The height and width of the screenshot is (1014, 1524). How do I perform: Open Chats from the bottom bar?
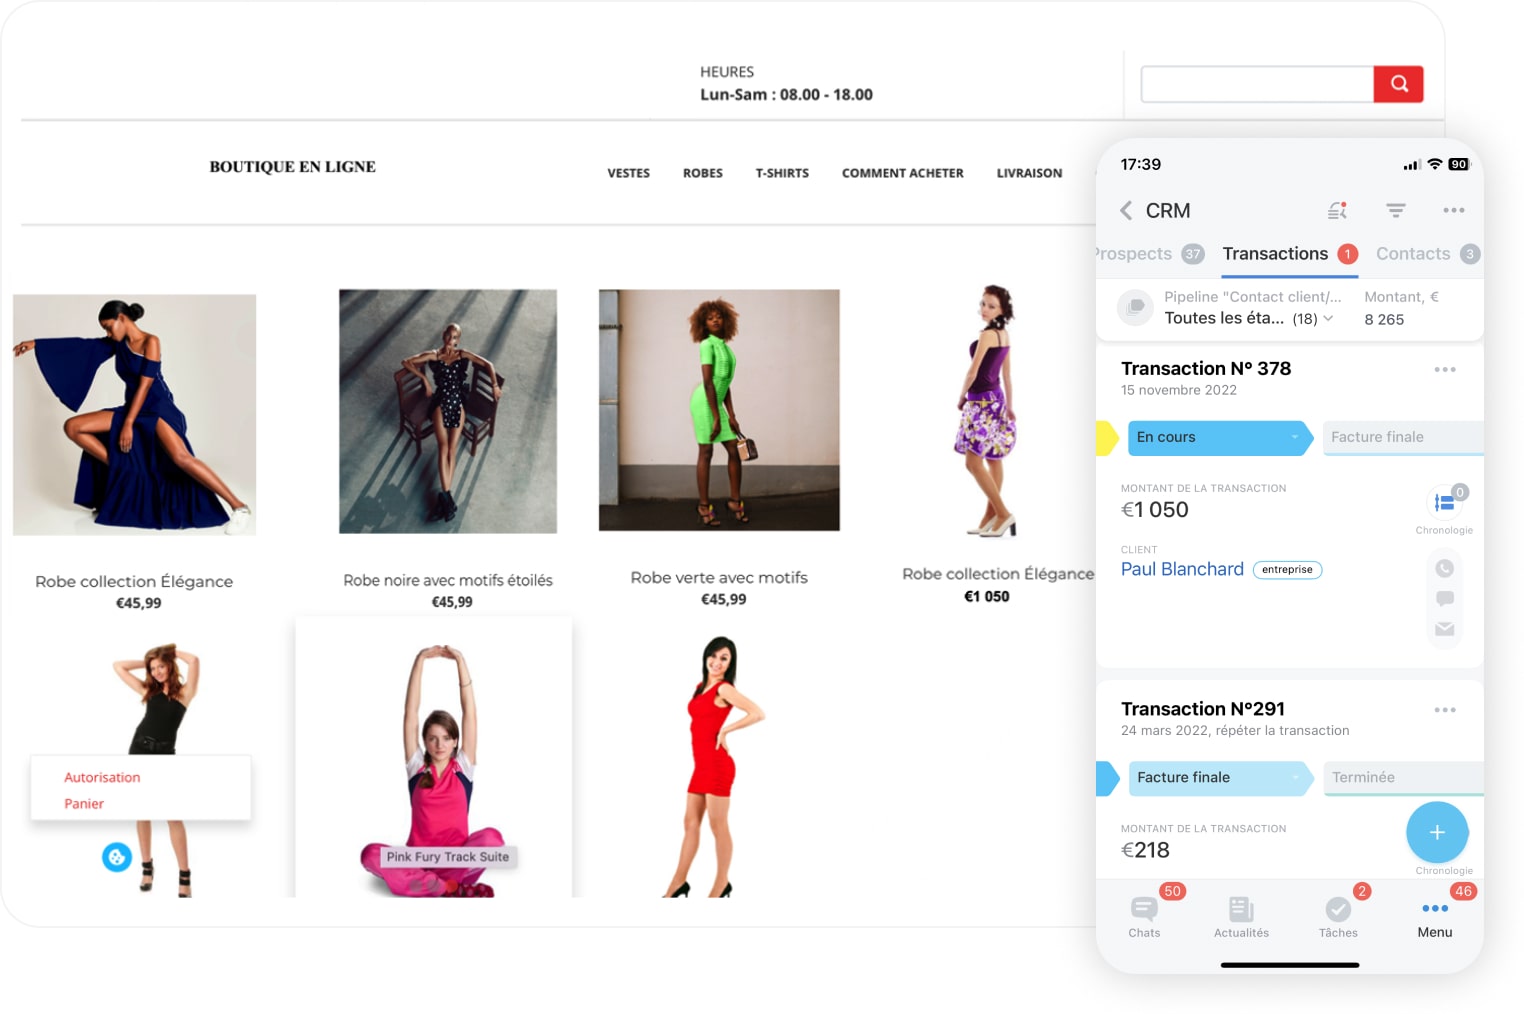(1144, 915)
